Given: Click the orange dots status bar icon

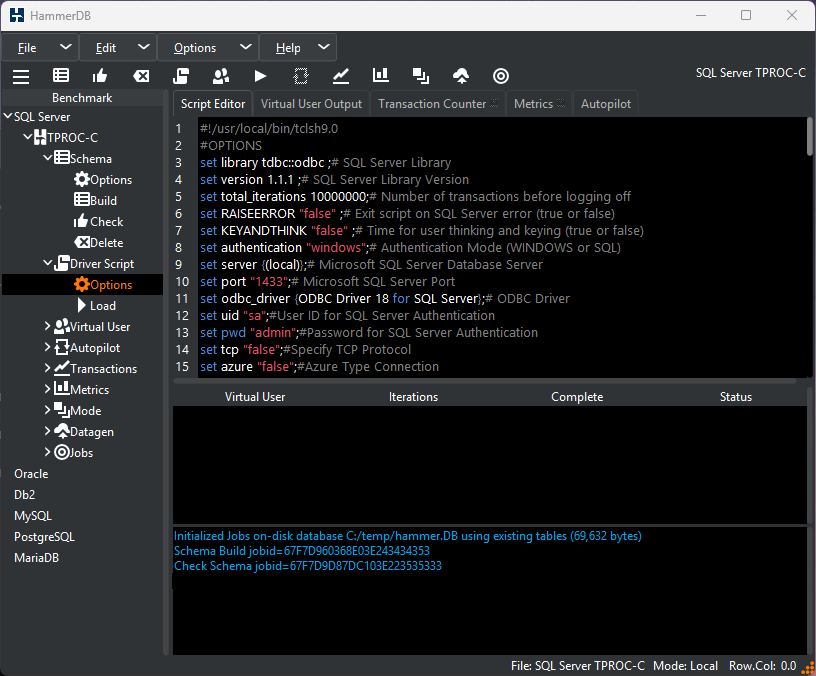Looking at the screenshot, I should 807,667.
